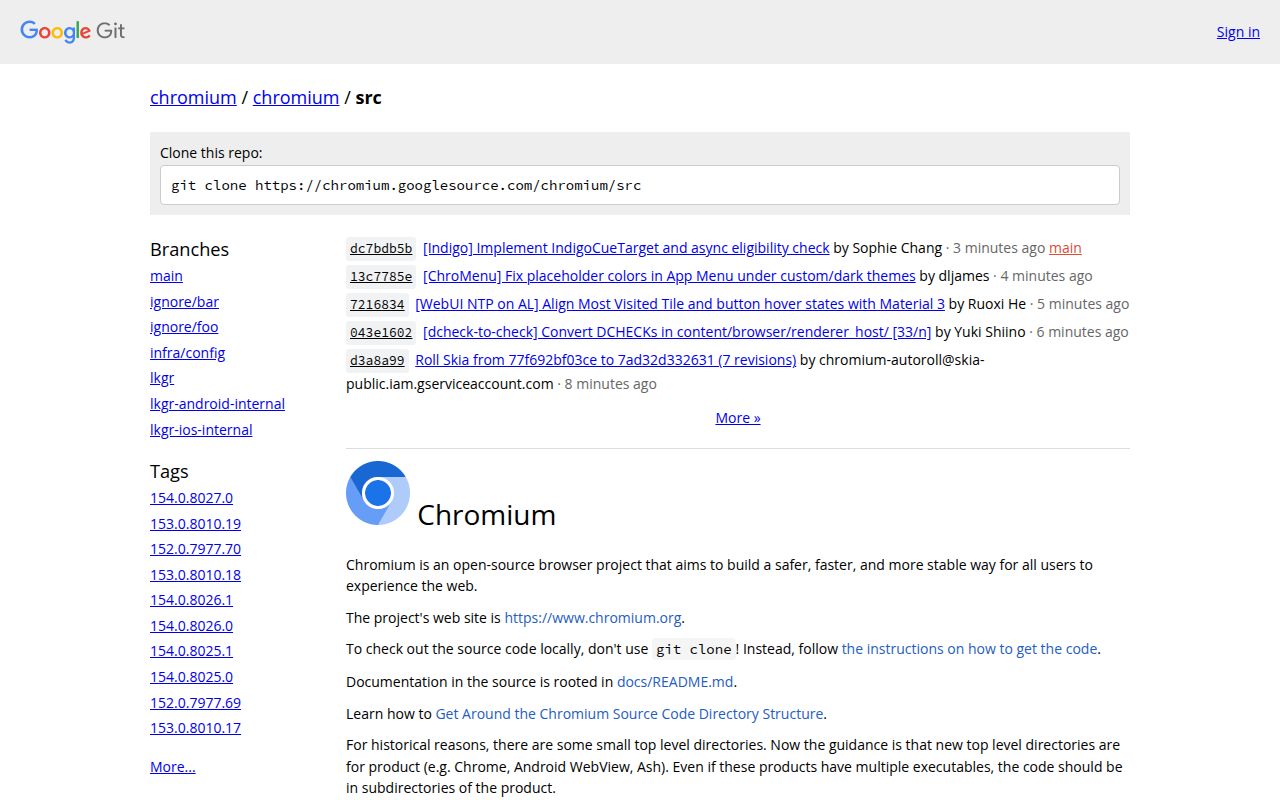Open the instructions on how to get the code
Image resolution: width=1280 pixels, height=800 pixels.
pos(969,649)
